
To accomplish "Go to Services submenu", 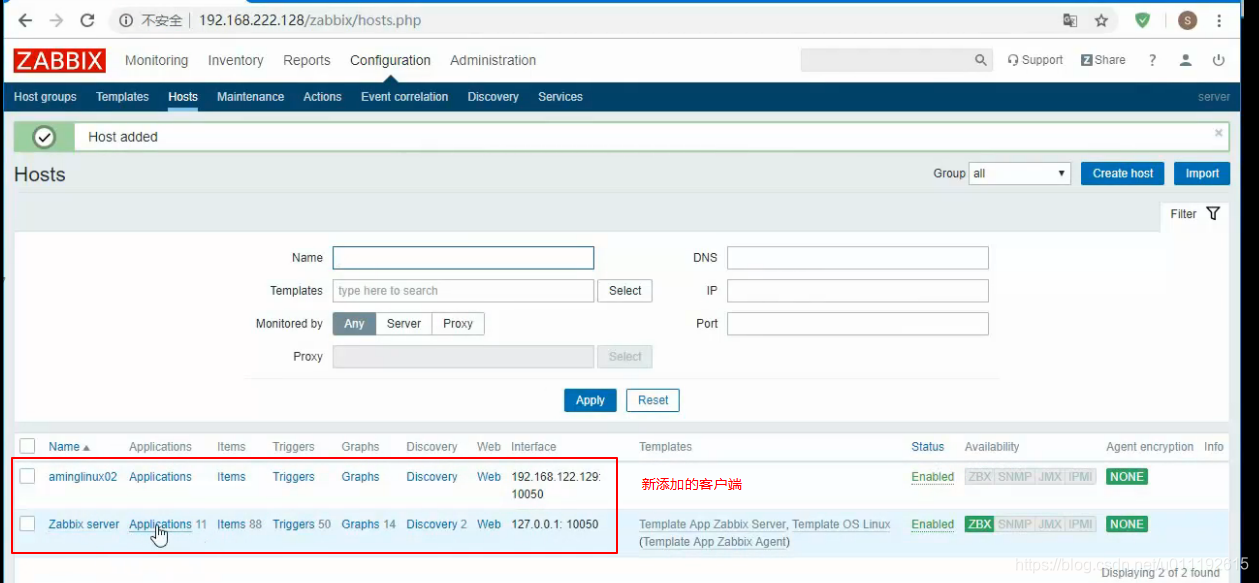I will [560, 97].
